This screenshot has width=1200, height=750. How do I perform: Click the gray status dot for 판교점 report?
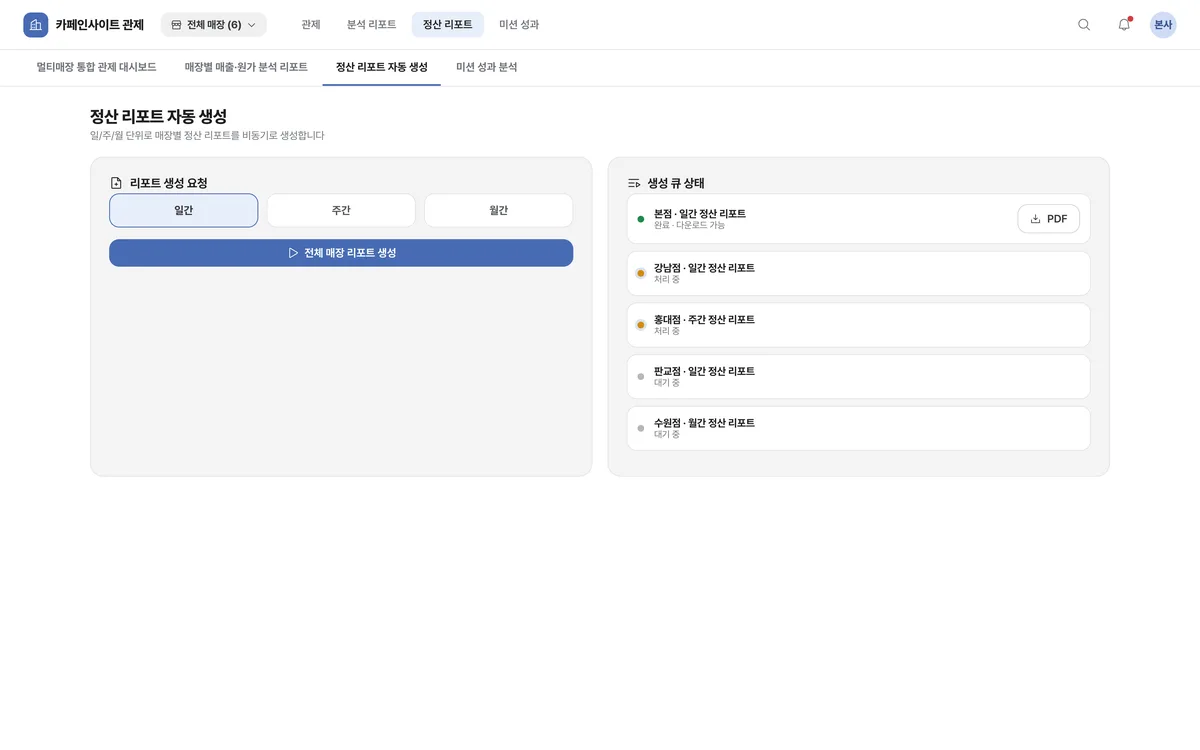pyautogui.click(x=641, y=377)
